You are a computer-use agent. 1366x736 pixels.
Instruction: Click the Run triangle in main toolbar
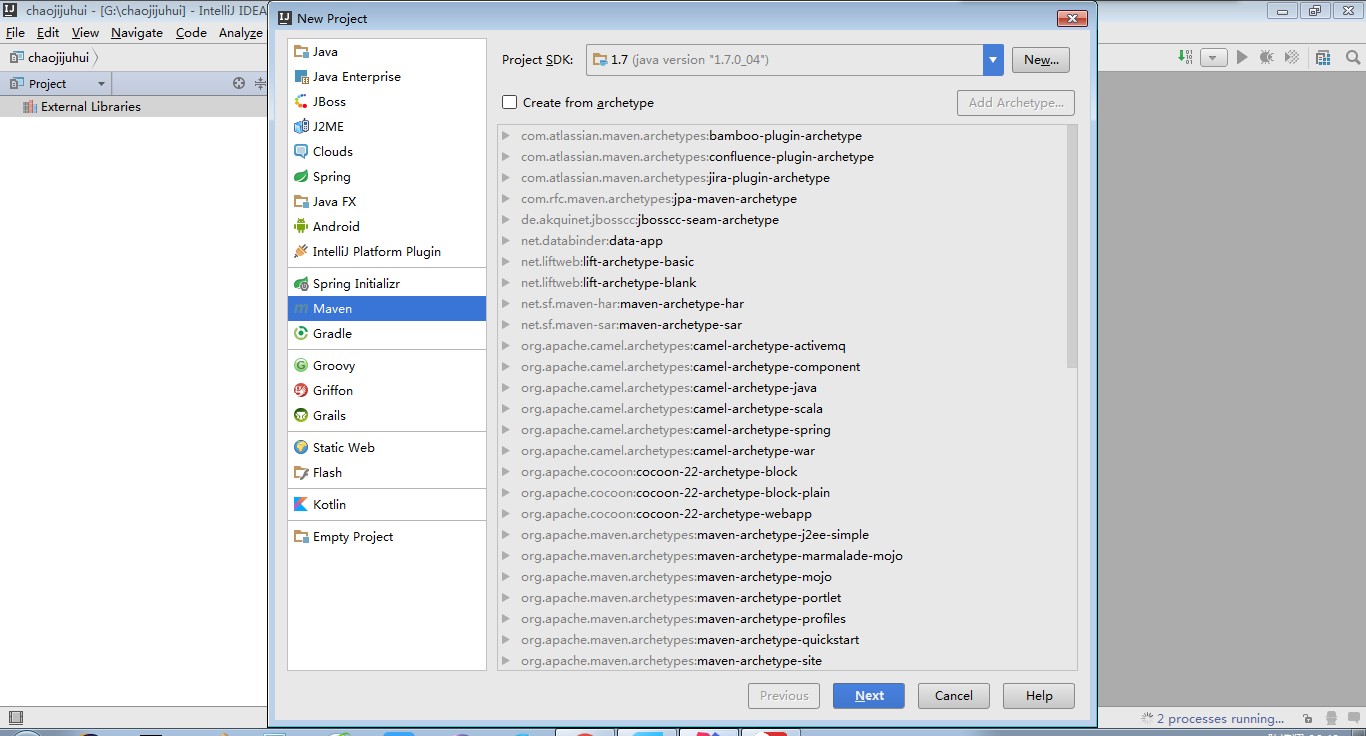pos(1242,58)
